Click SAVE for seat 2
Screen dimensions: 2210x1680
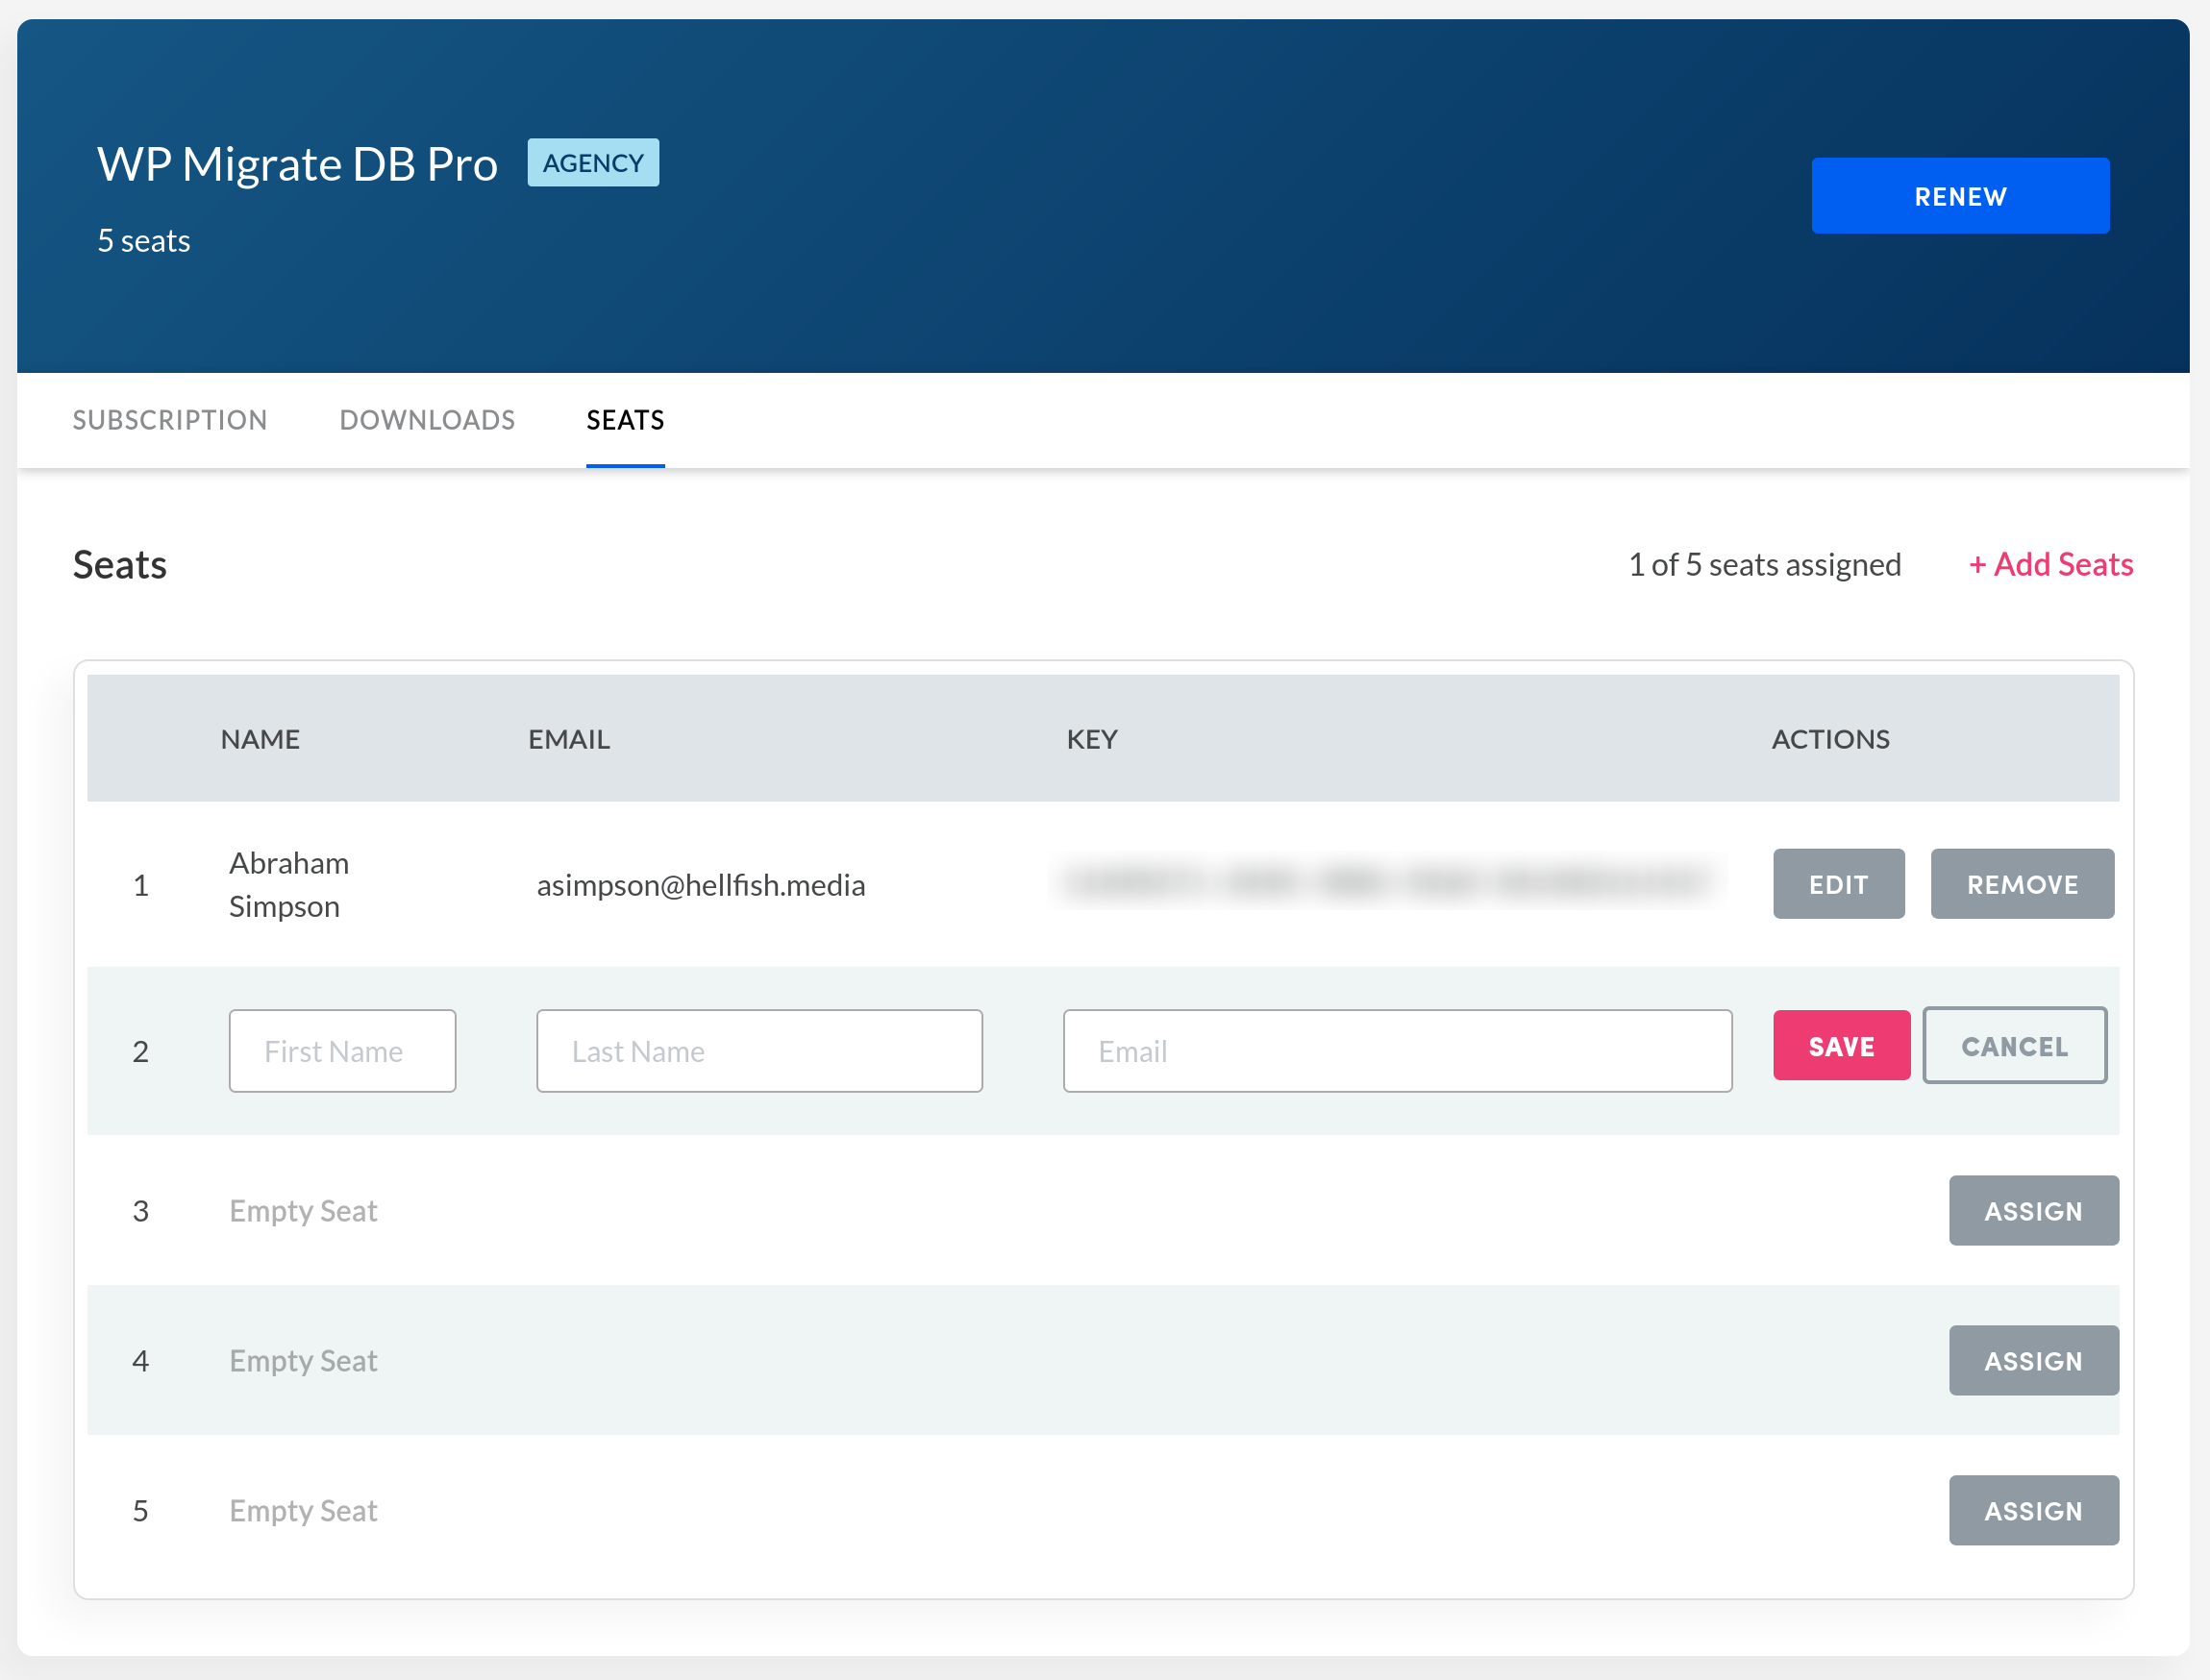click(x=1841, y=1045)
